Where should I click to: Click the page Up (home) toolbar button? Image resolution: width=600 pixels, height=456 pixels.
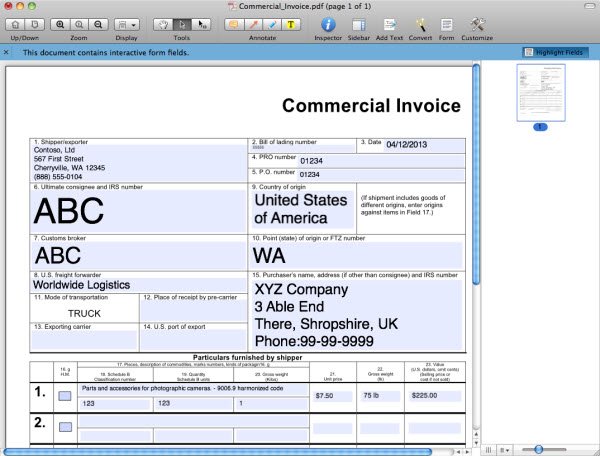(15, 24)
